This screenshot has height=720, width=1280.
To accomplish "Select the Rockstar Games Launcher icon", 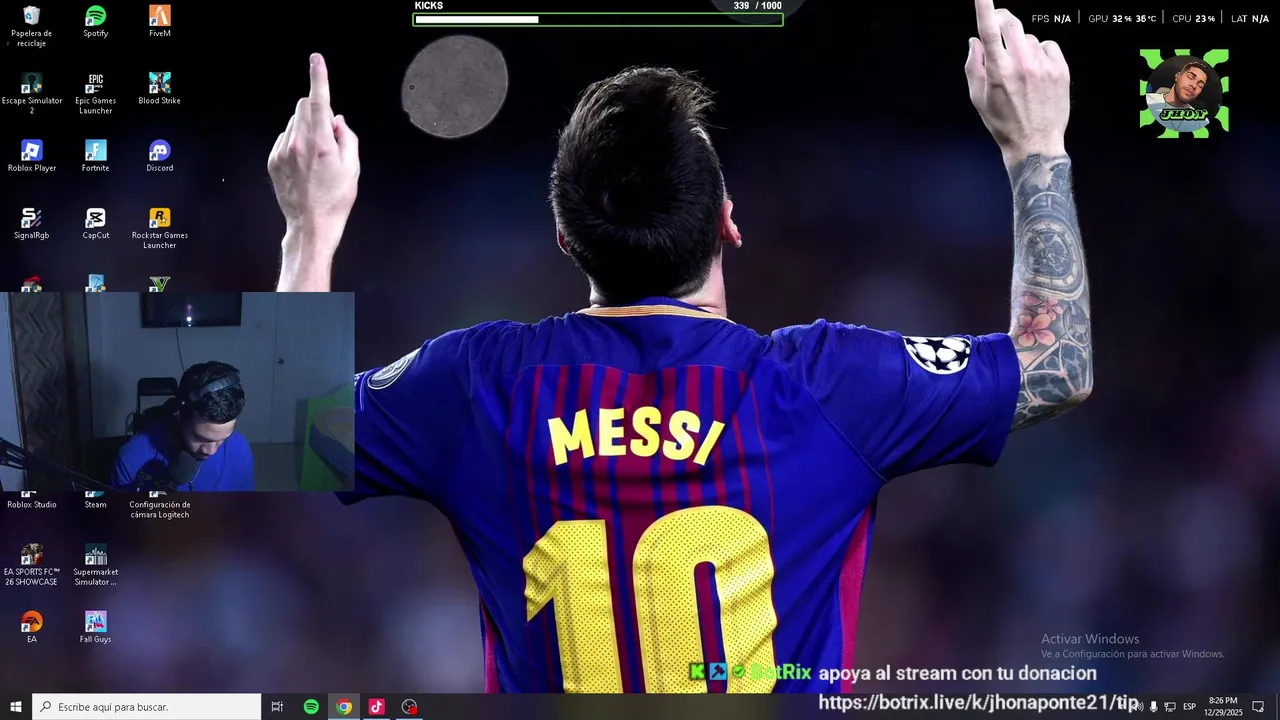I will (159, 228).
